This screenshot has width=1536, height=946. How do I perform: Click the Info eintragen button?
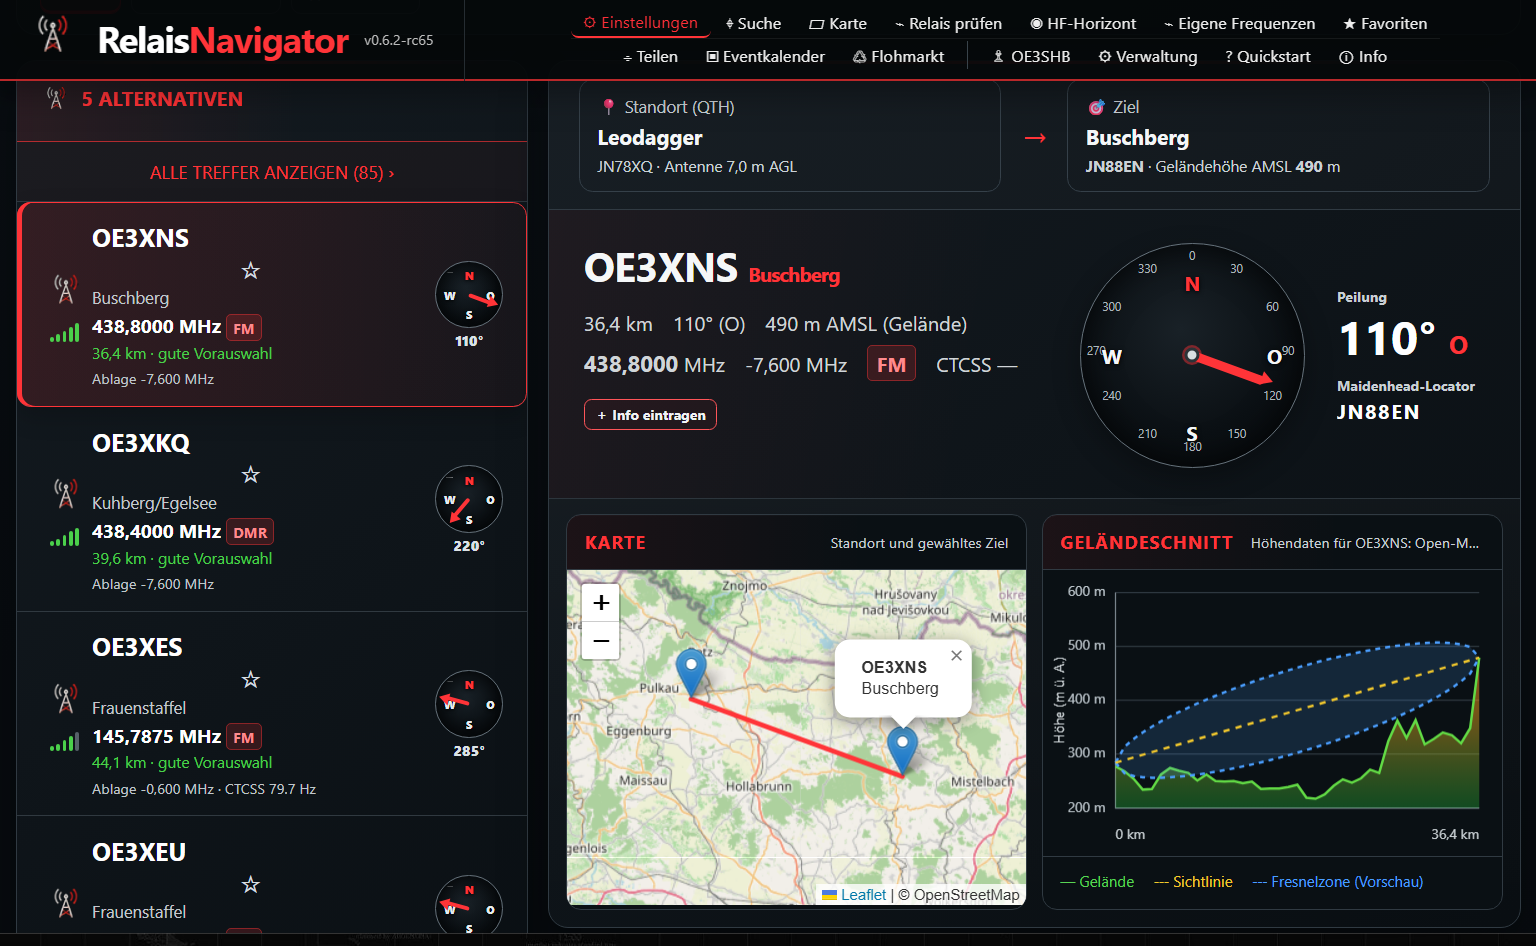tap(650, 415)
